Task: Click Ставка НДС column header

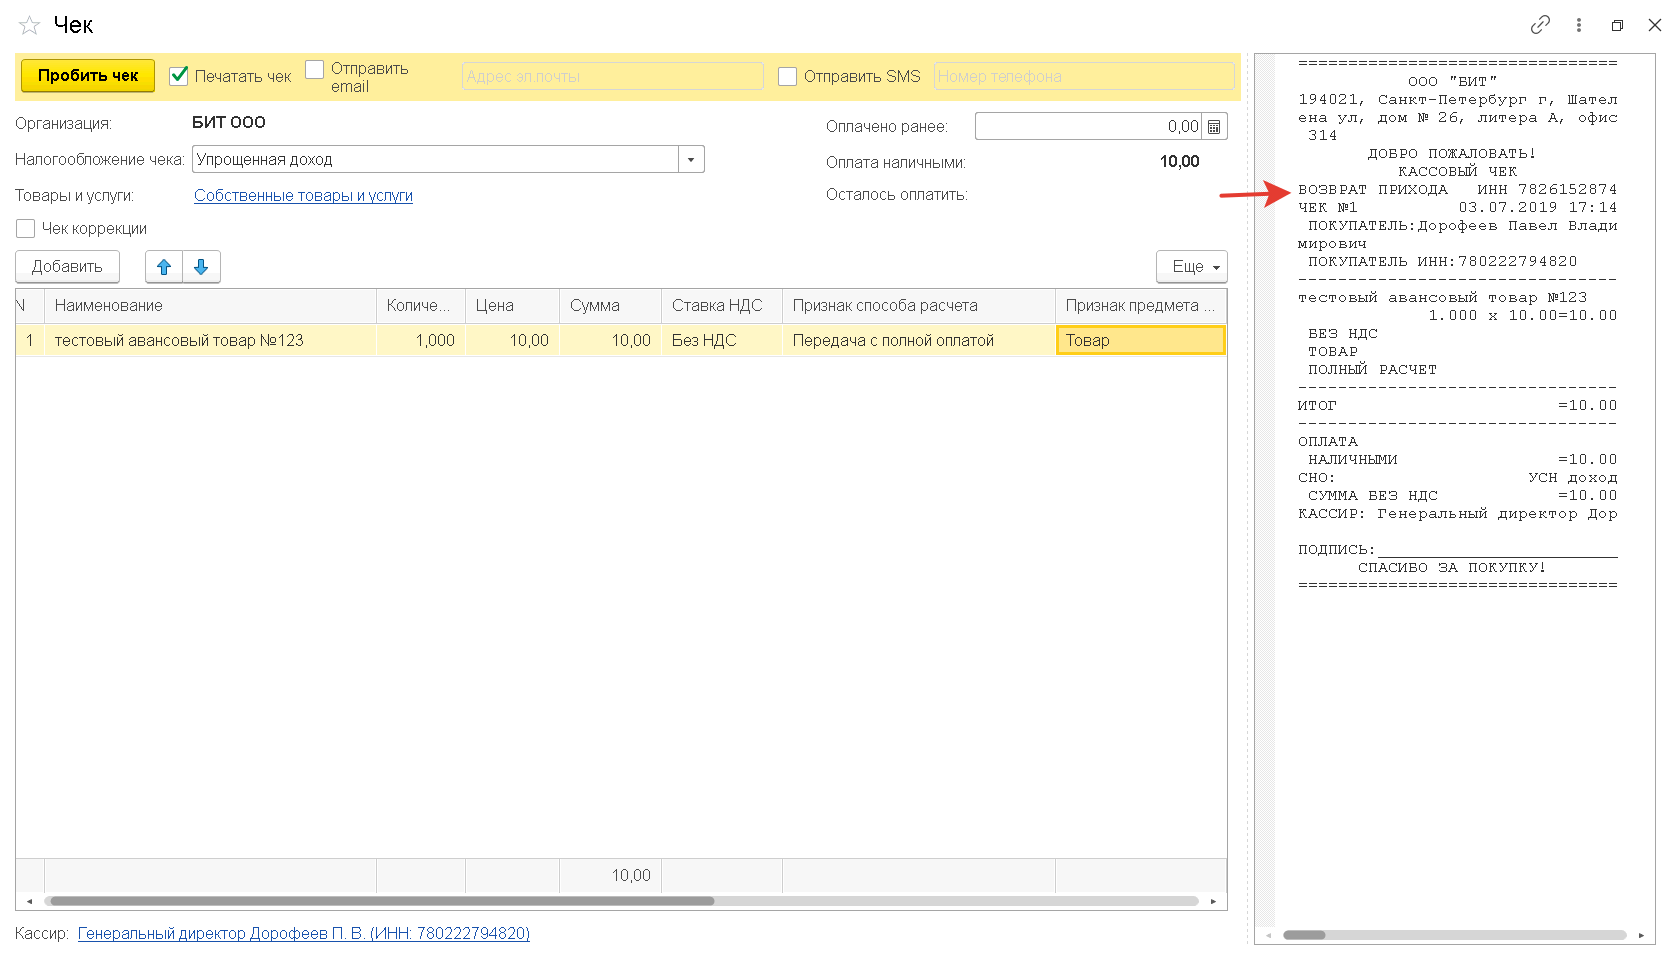Action: click(722, 306)
